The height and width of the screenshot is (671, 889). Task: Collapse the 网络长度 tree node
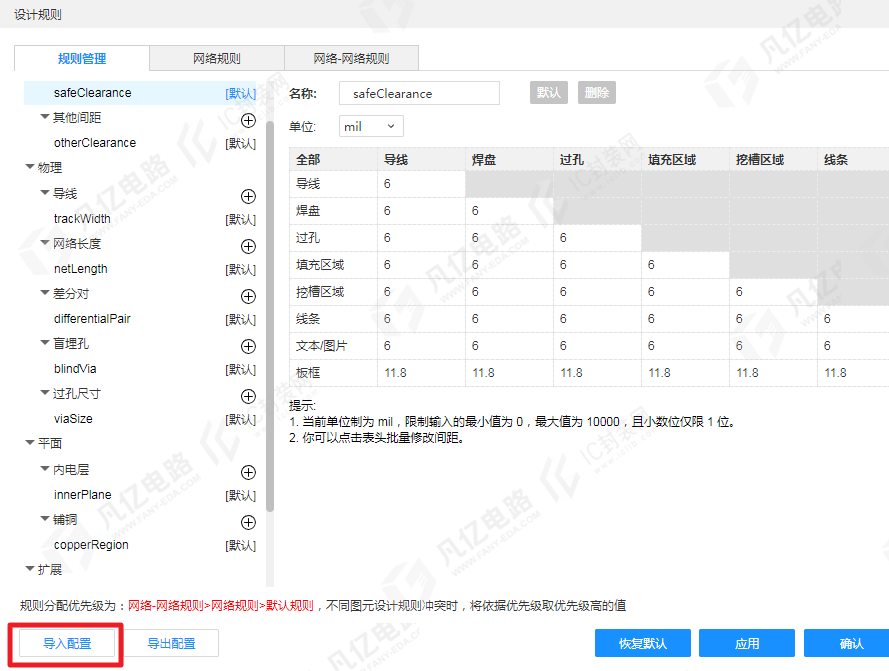[x=45, y=243]
